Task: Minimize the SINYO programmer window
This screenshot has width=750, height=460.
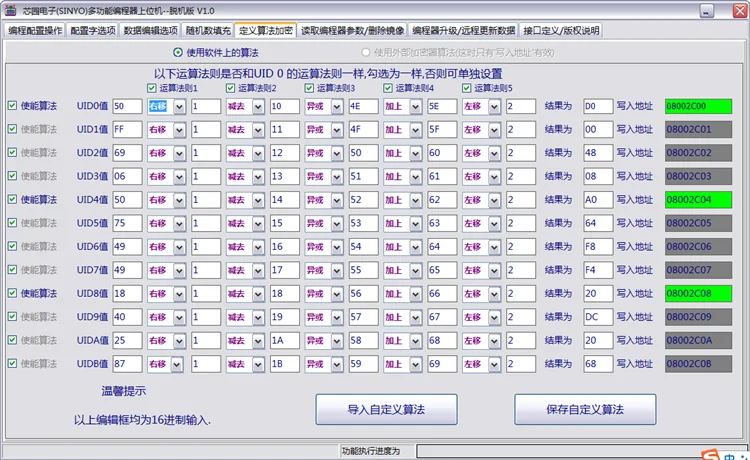Action: [706, 11]
